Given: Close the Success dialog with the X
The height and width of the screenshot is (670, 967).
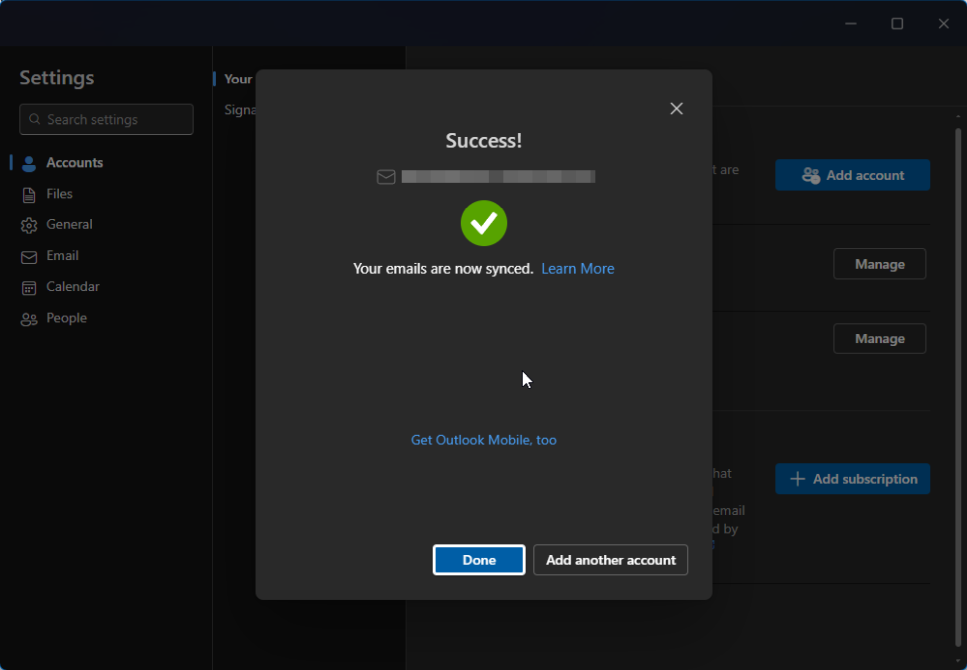Looking at the screenshot, I should 677,109.
